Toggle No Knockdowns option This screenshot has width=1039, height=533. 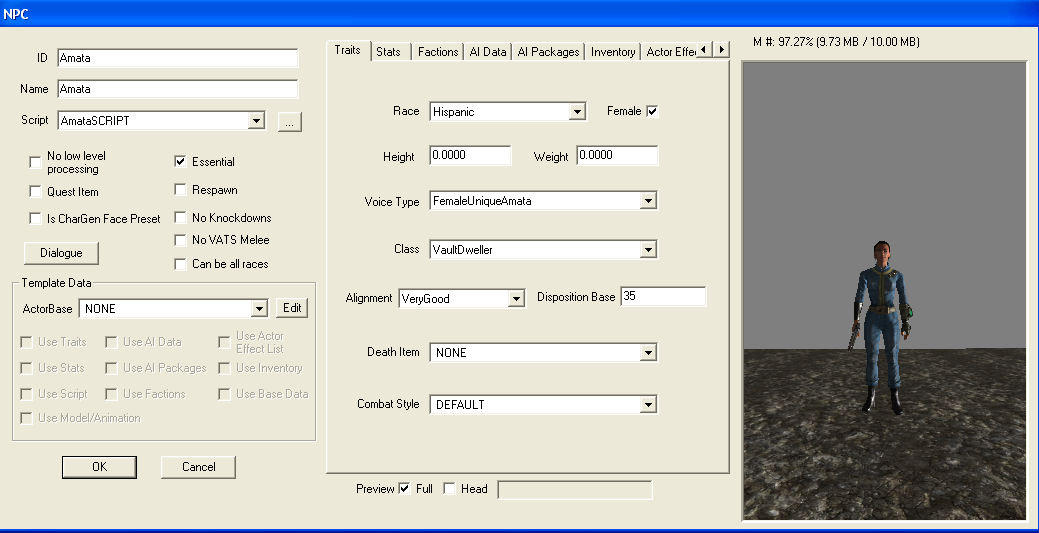(180, 217)
